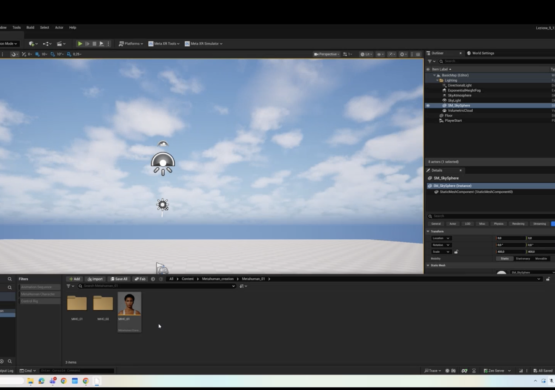This screenshot has width=555, height=390.
Task: Open the Meta XR Tools dropdown
Action: tap(164, 44)
